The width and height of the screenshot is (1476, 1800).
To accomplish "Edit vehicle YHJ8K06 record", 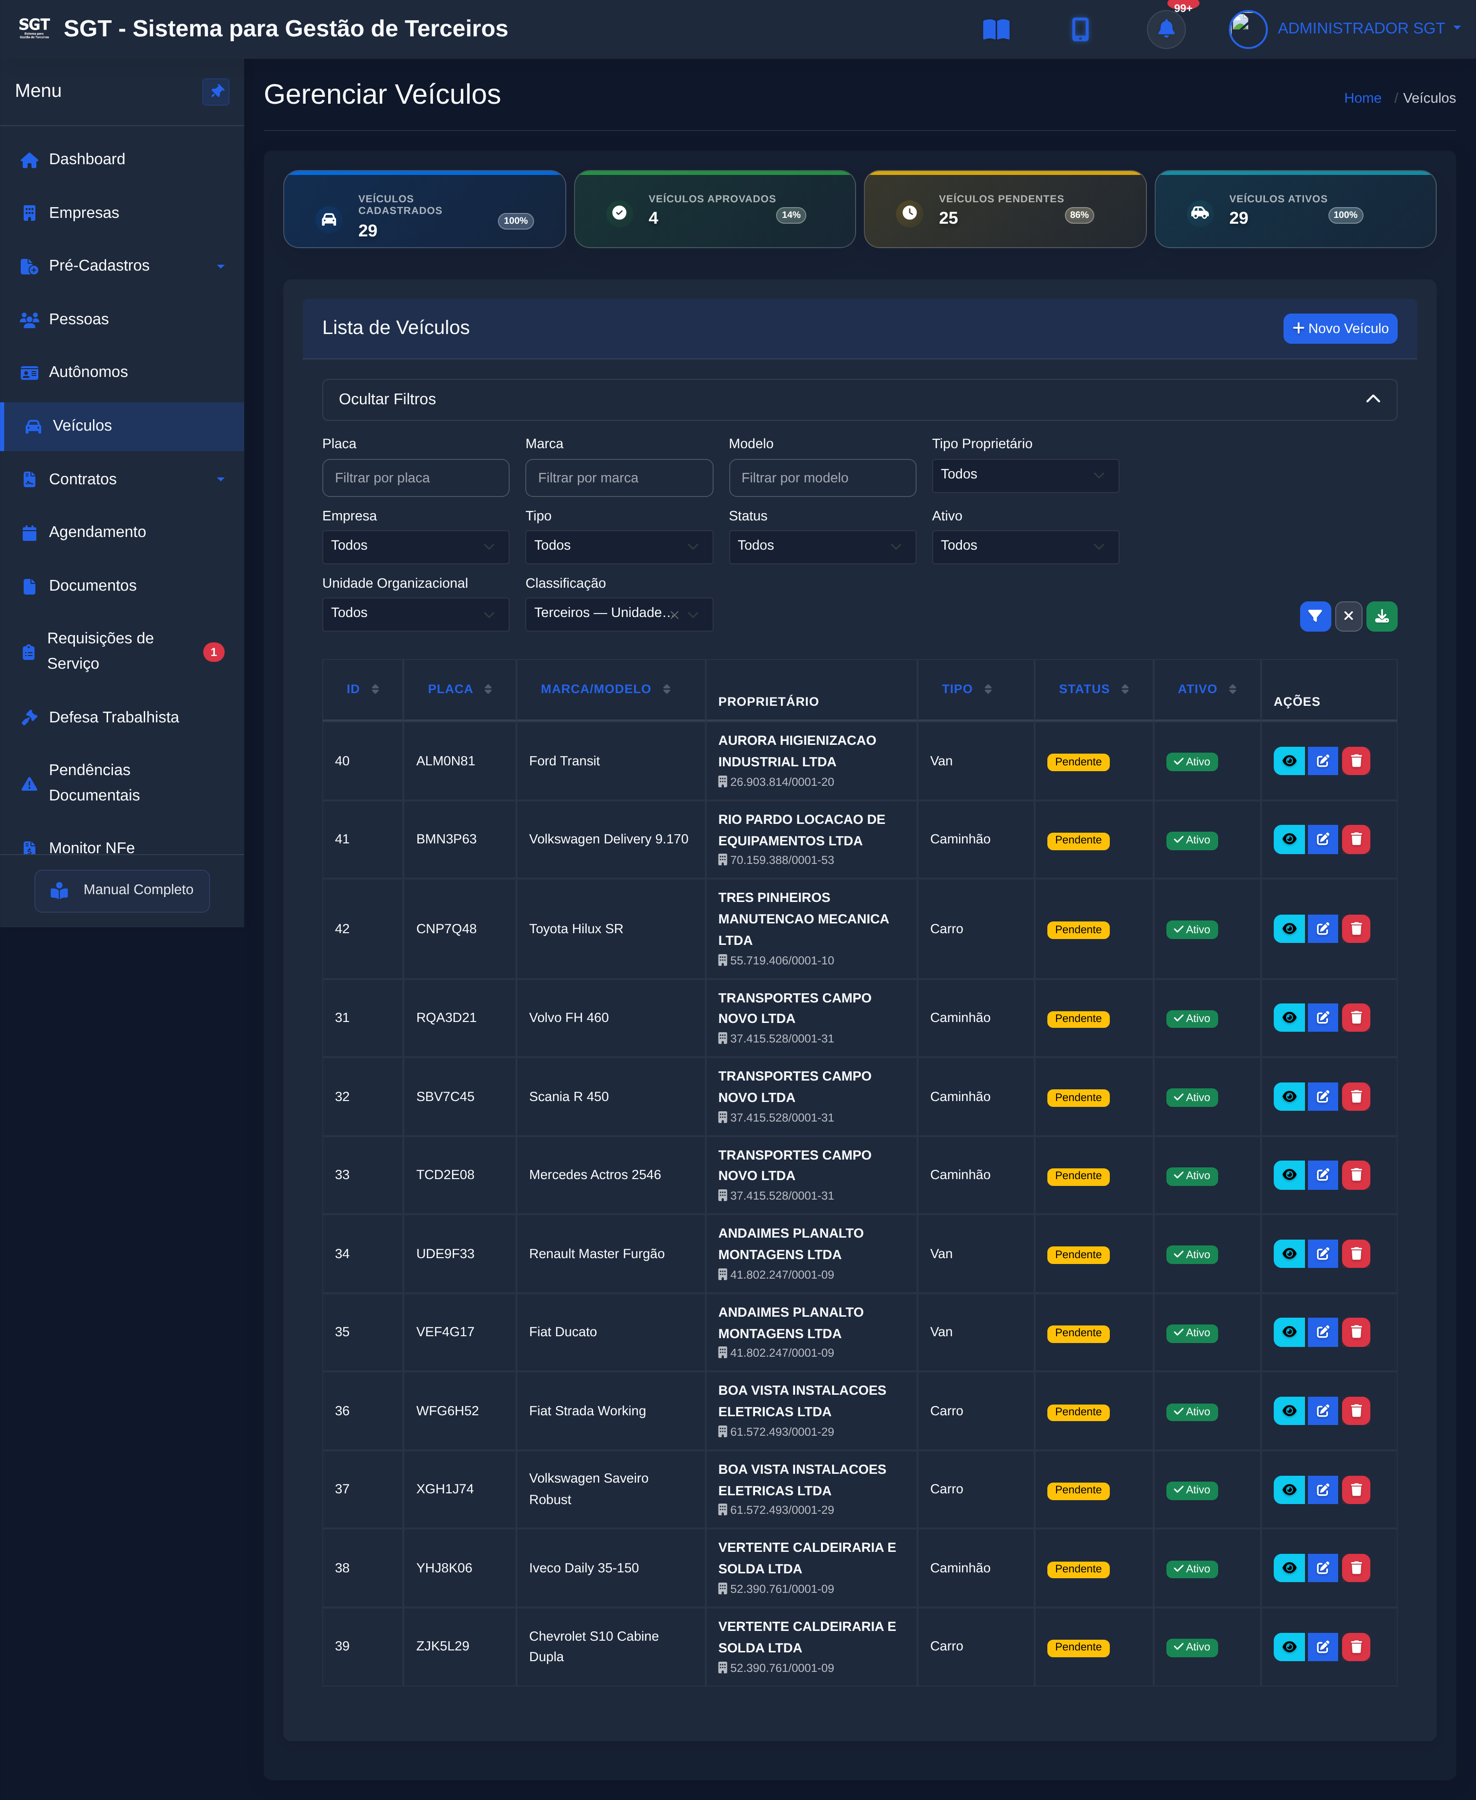I will click(x=1323, y=1568).
